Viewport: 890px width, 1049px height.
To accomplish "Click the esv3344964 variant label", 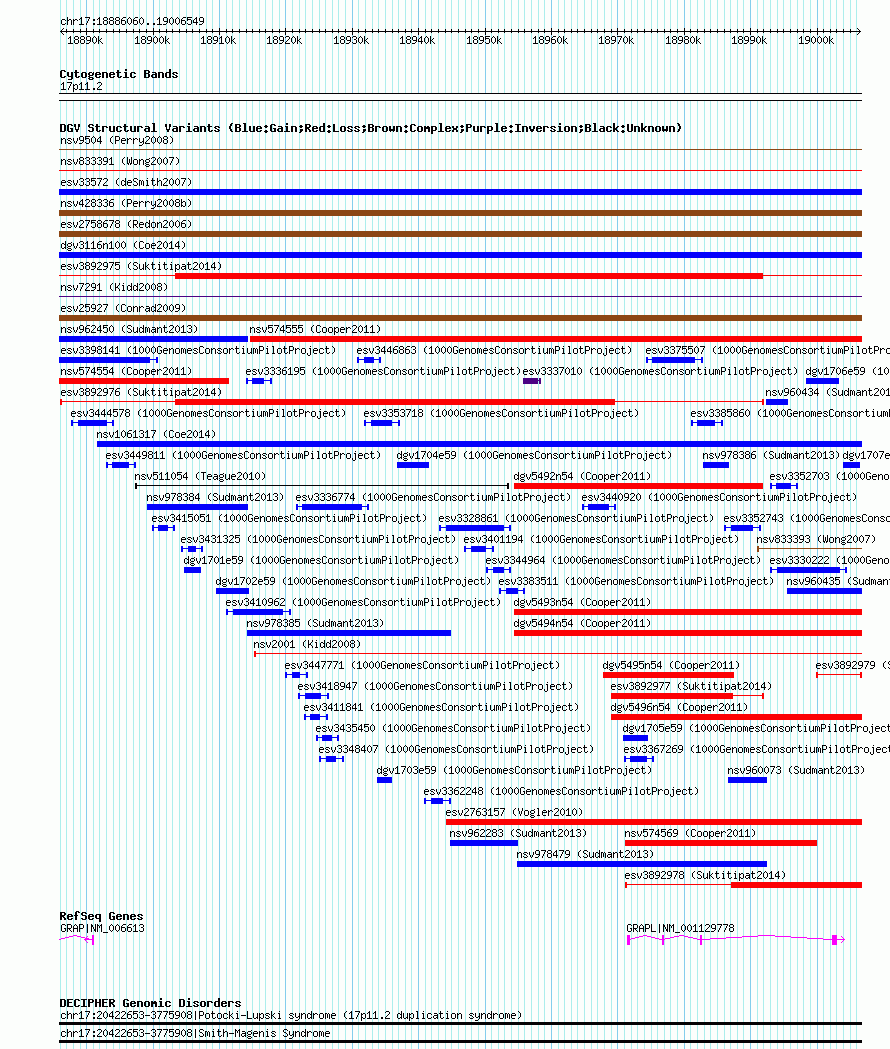I will [623, 561].
